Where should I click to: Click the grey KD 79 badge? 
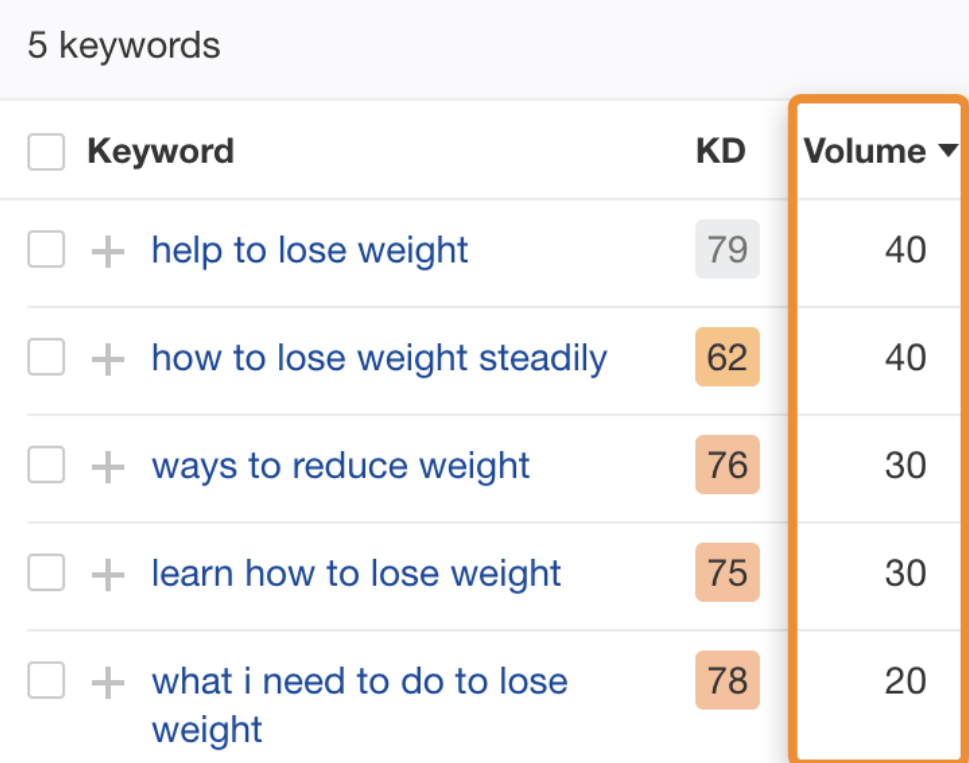(727, 249)
